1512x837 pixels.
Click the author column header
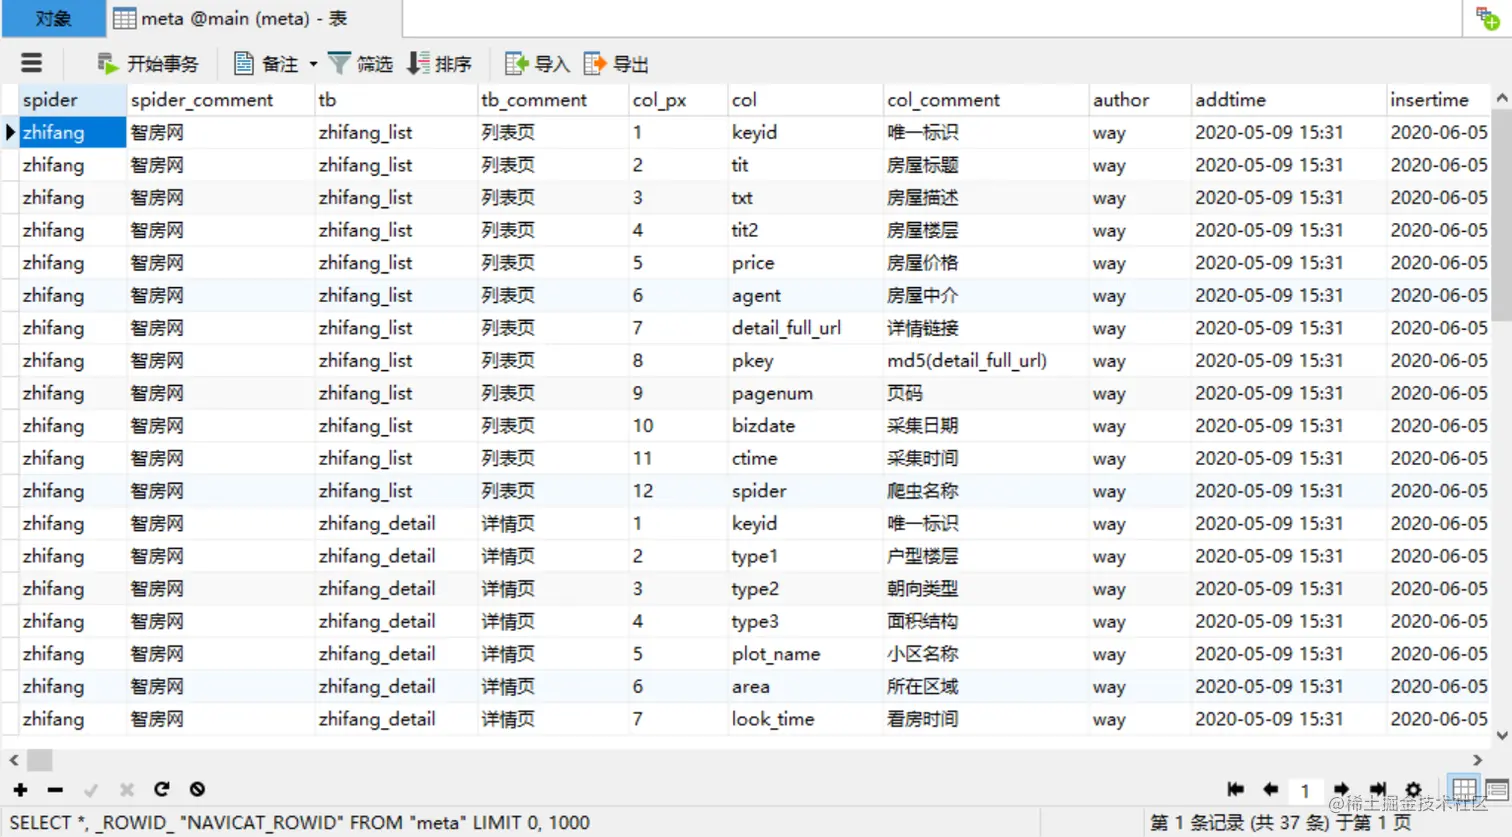point(1139,100)
